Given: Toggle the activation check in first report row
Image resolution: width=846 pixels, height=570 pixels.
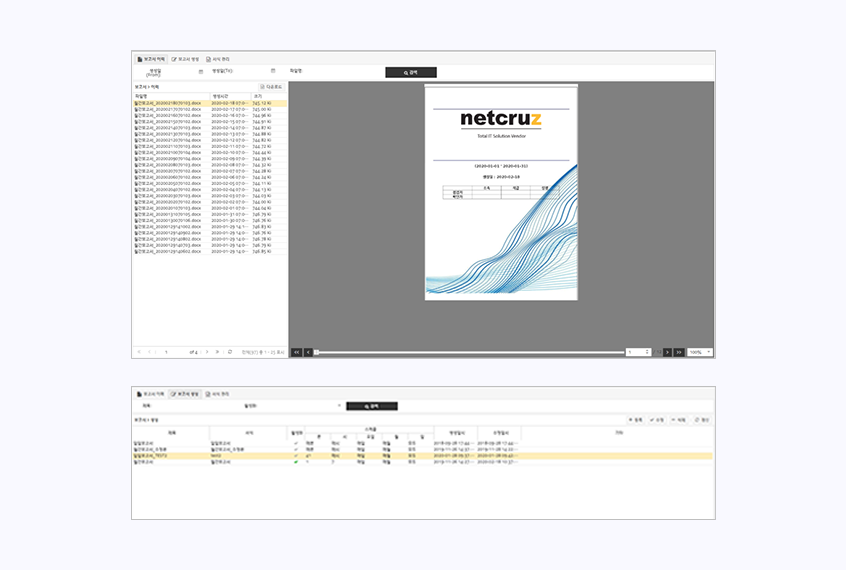Looking at the screenshot, I should [x=296, y=443].
